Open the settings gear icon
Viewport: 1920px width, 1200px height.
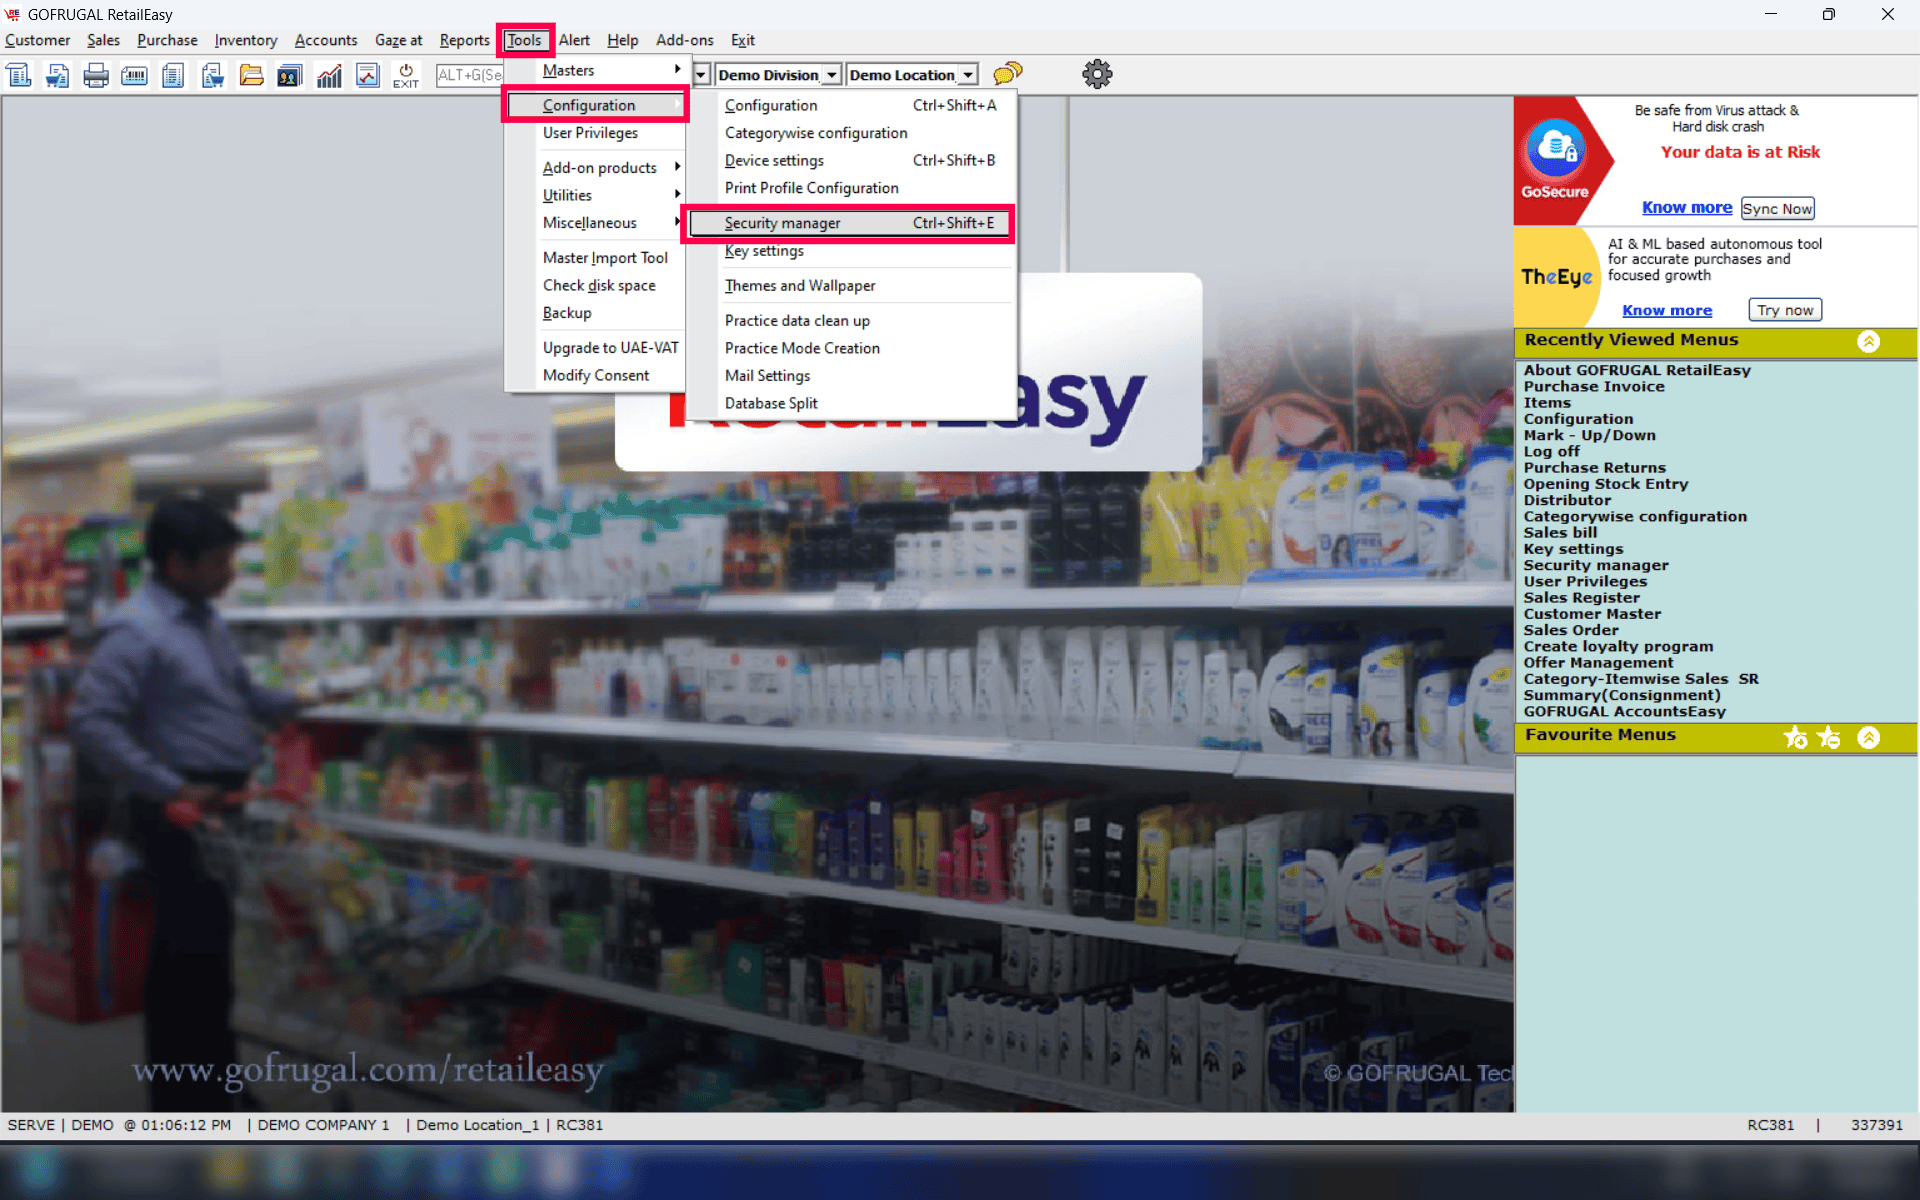[1097, 74]
